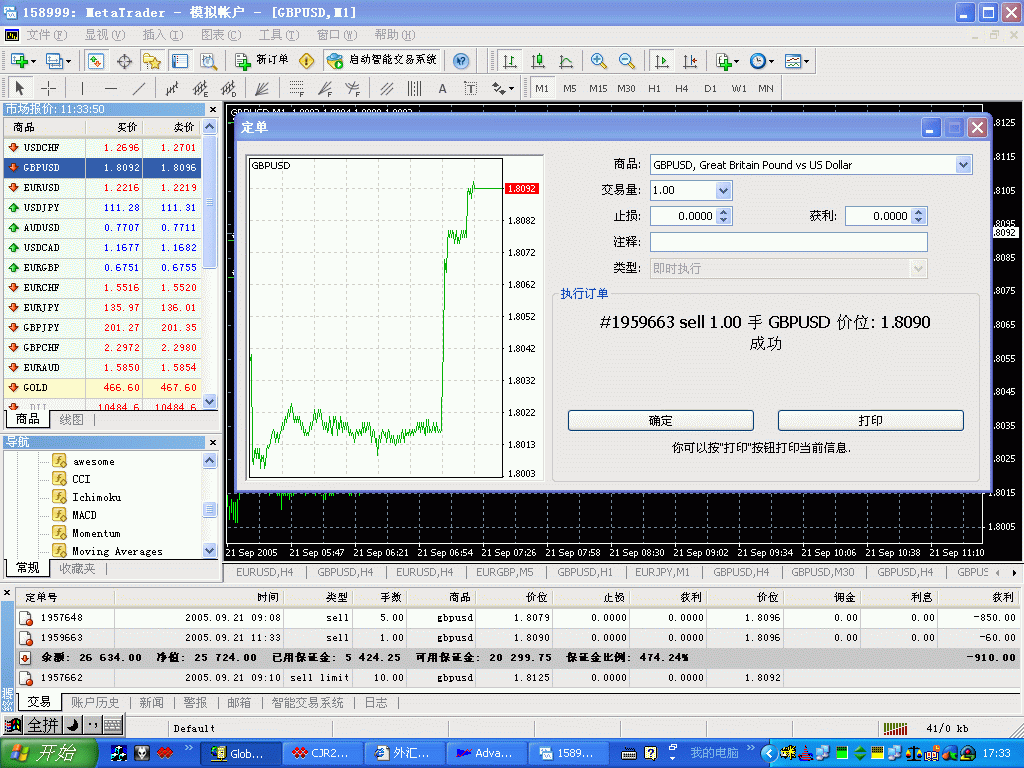Switch chart timeframe to H1
The height and width of the screenshot is (768, 1024).
(x=654, y=88)
